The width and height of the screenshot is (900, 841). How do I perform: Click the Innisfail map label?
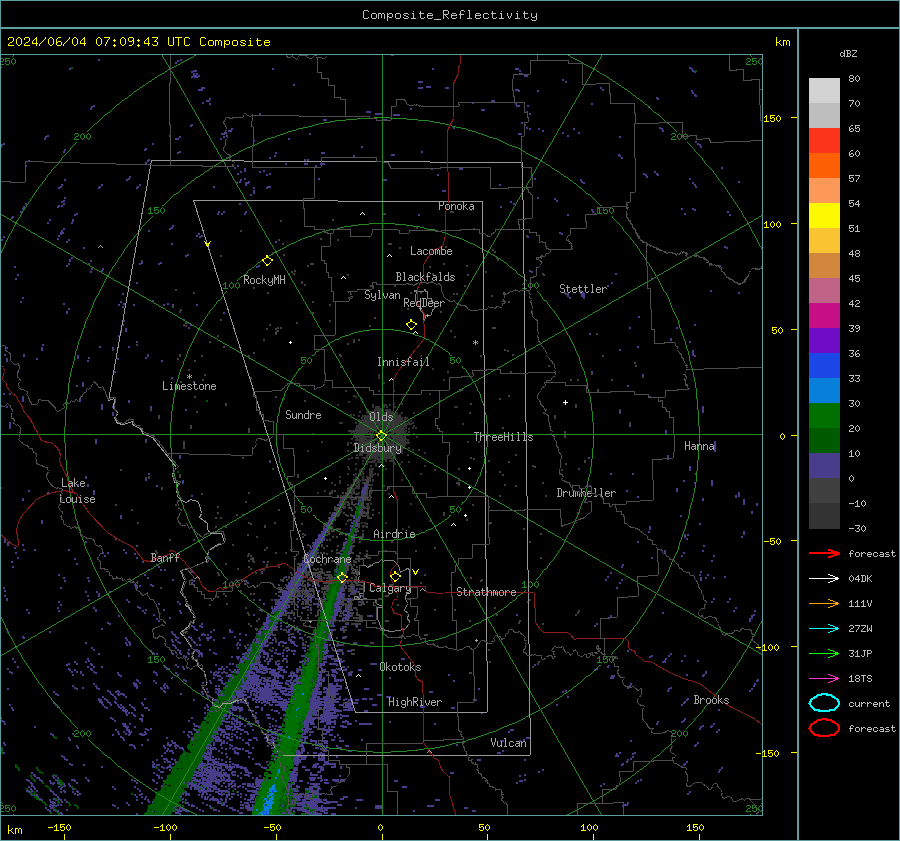point(403,362)
